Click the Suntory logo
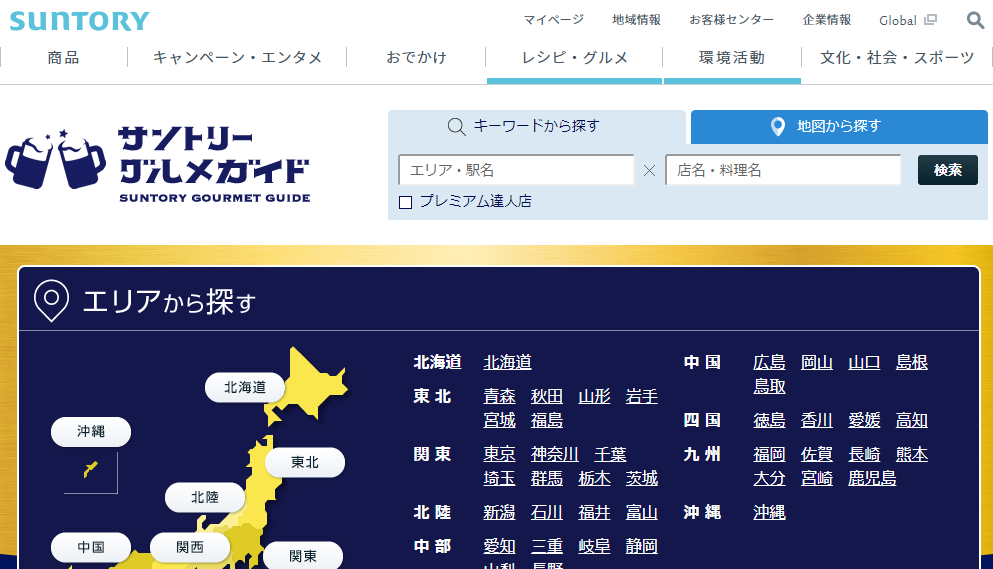The height and width of the screenshot is (569, 993). [79, 21]
